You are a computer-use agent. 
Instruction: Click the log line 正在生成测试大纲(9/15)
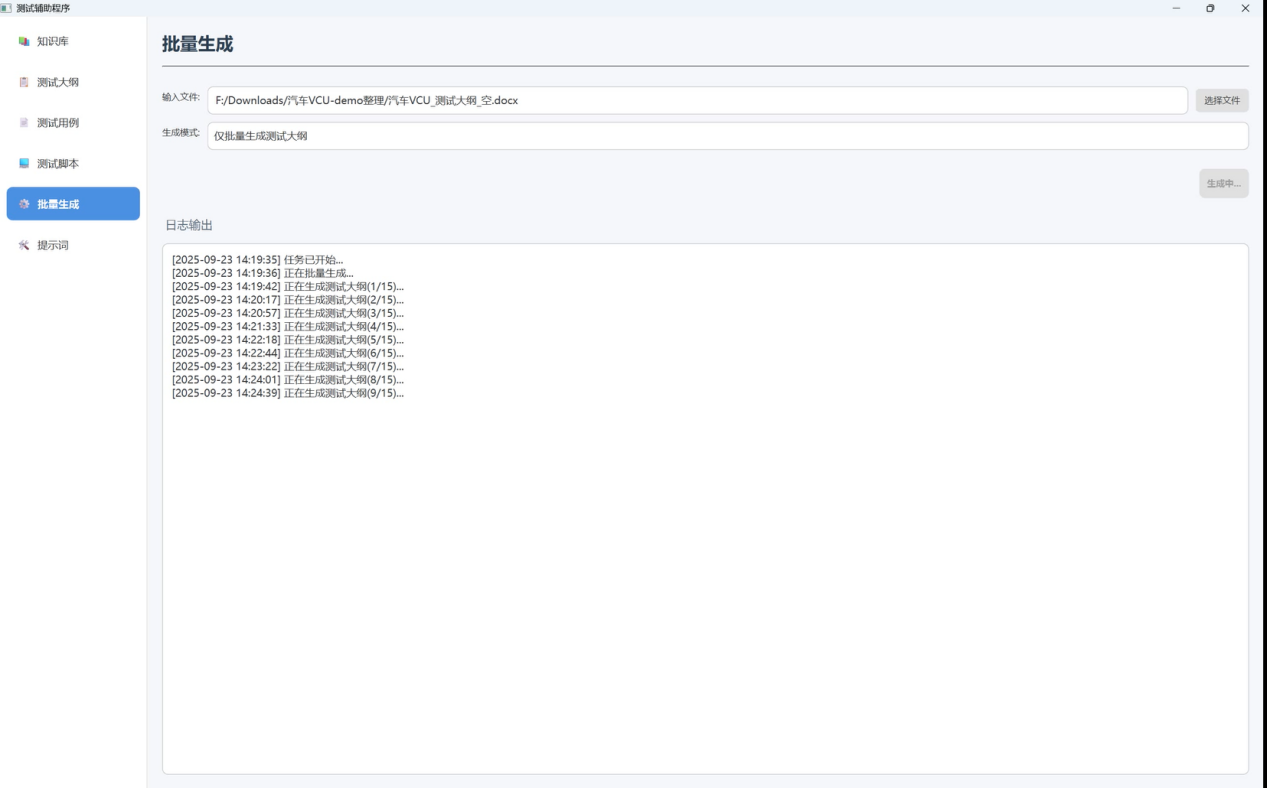click(x=288, y=393)
